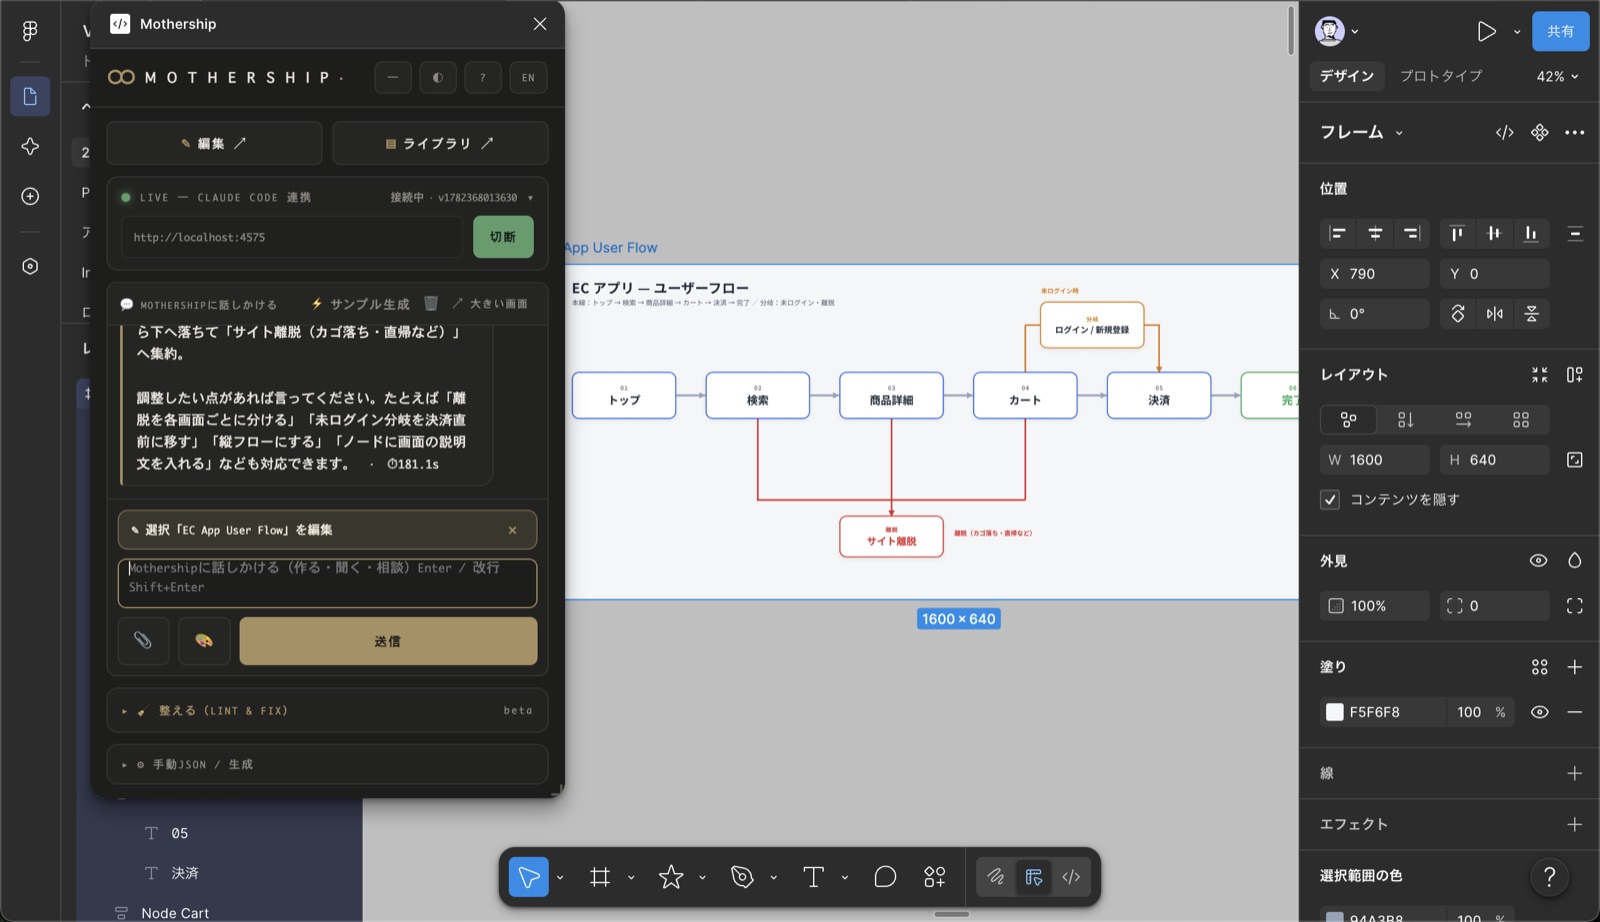Open Mothership help question mark
Viewport: 1600px width, 922px height.
483,77
